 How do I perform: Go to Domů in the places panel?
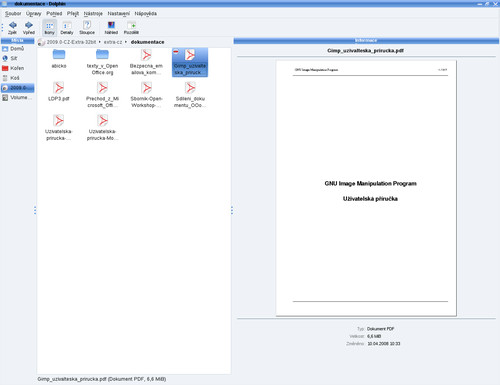click(17, 49)
